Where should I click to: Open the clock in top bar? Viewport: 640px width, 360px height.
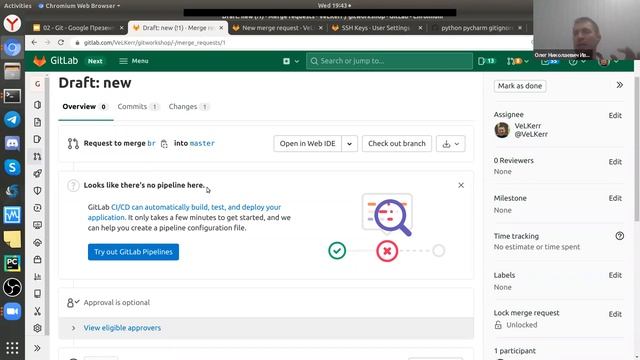coord(334,6)
